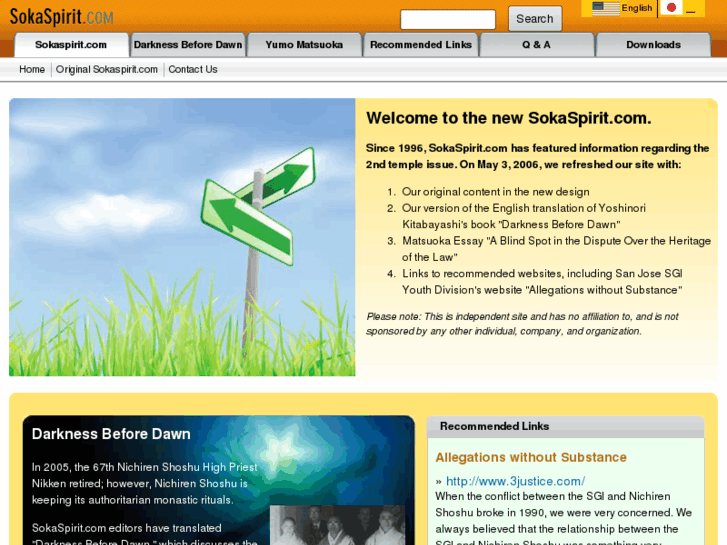Image resolution: width=727 pixels, height=545 pixels.
Task: Click the Recommended Links panel header
Action: tap(566, 426)
